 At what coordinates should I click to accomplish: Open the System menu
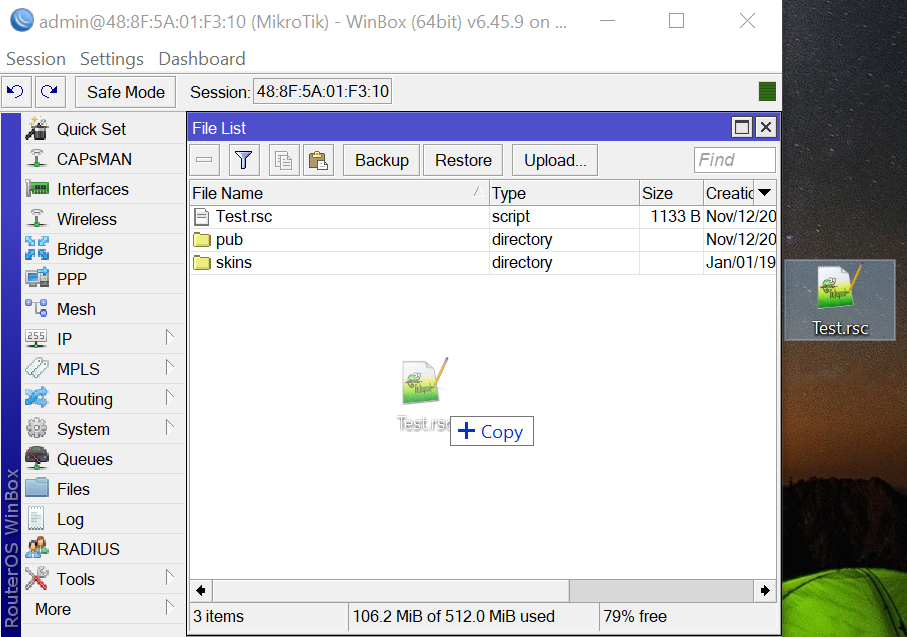(x=104, y=429)
